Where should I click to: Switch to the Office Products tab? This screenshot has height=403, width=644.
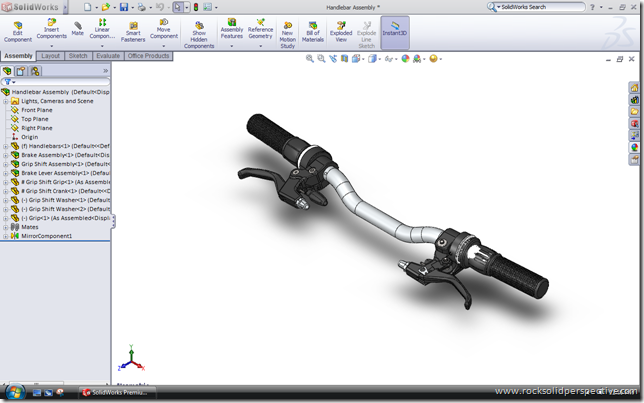[148, 56]
